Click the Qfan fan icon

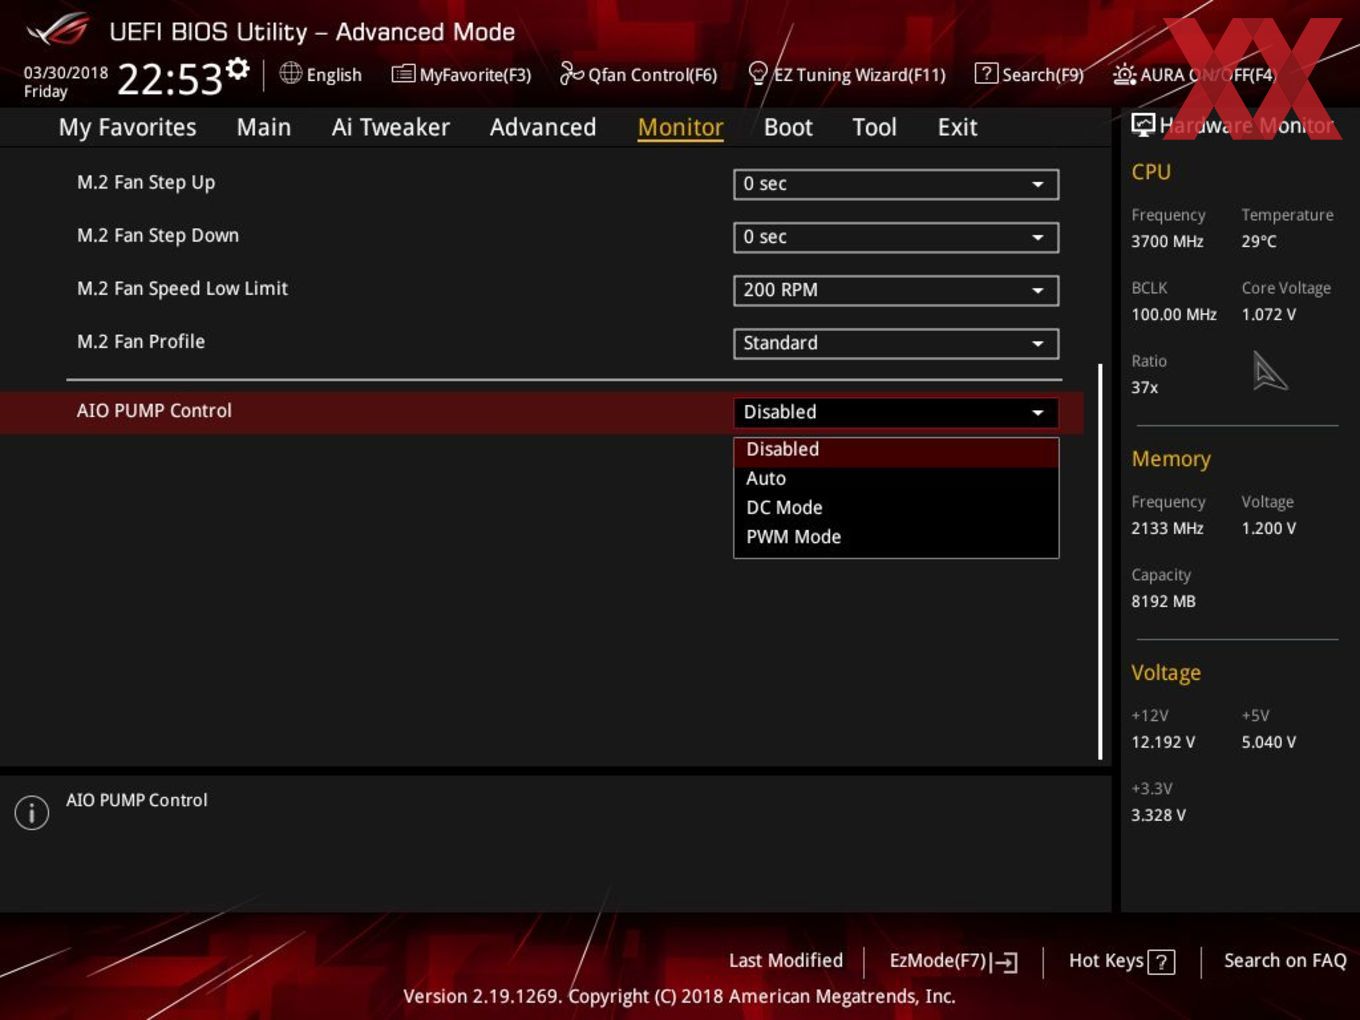click(571, 73)
